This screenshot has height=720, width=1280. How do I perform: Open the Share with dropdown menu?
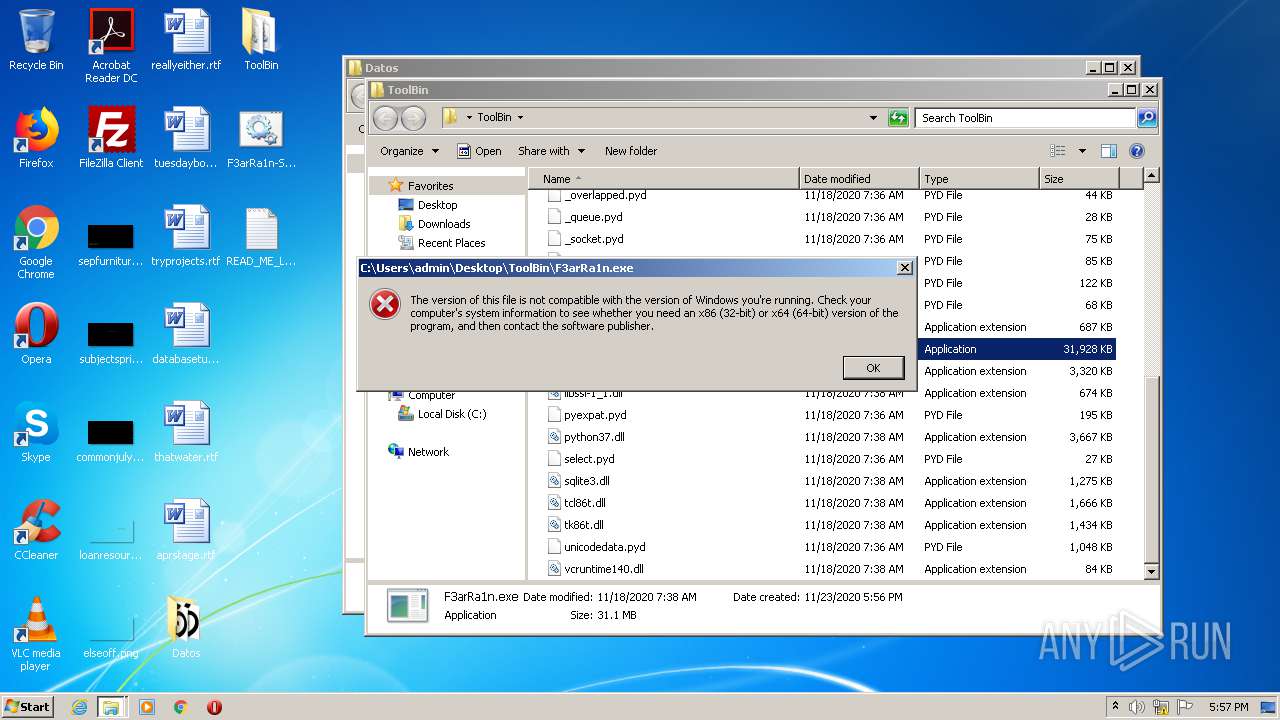[x=551, y=151]
